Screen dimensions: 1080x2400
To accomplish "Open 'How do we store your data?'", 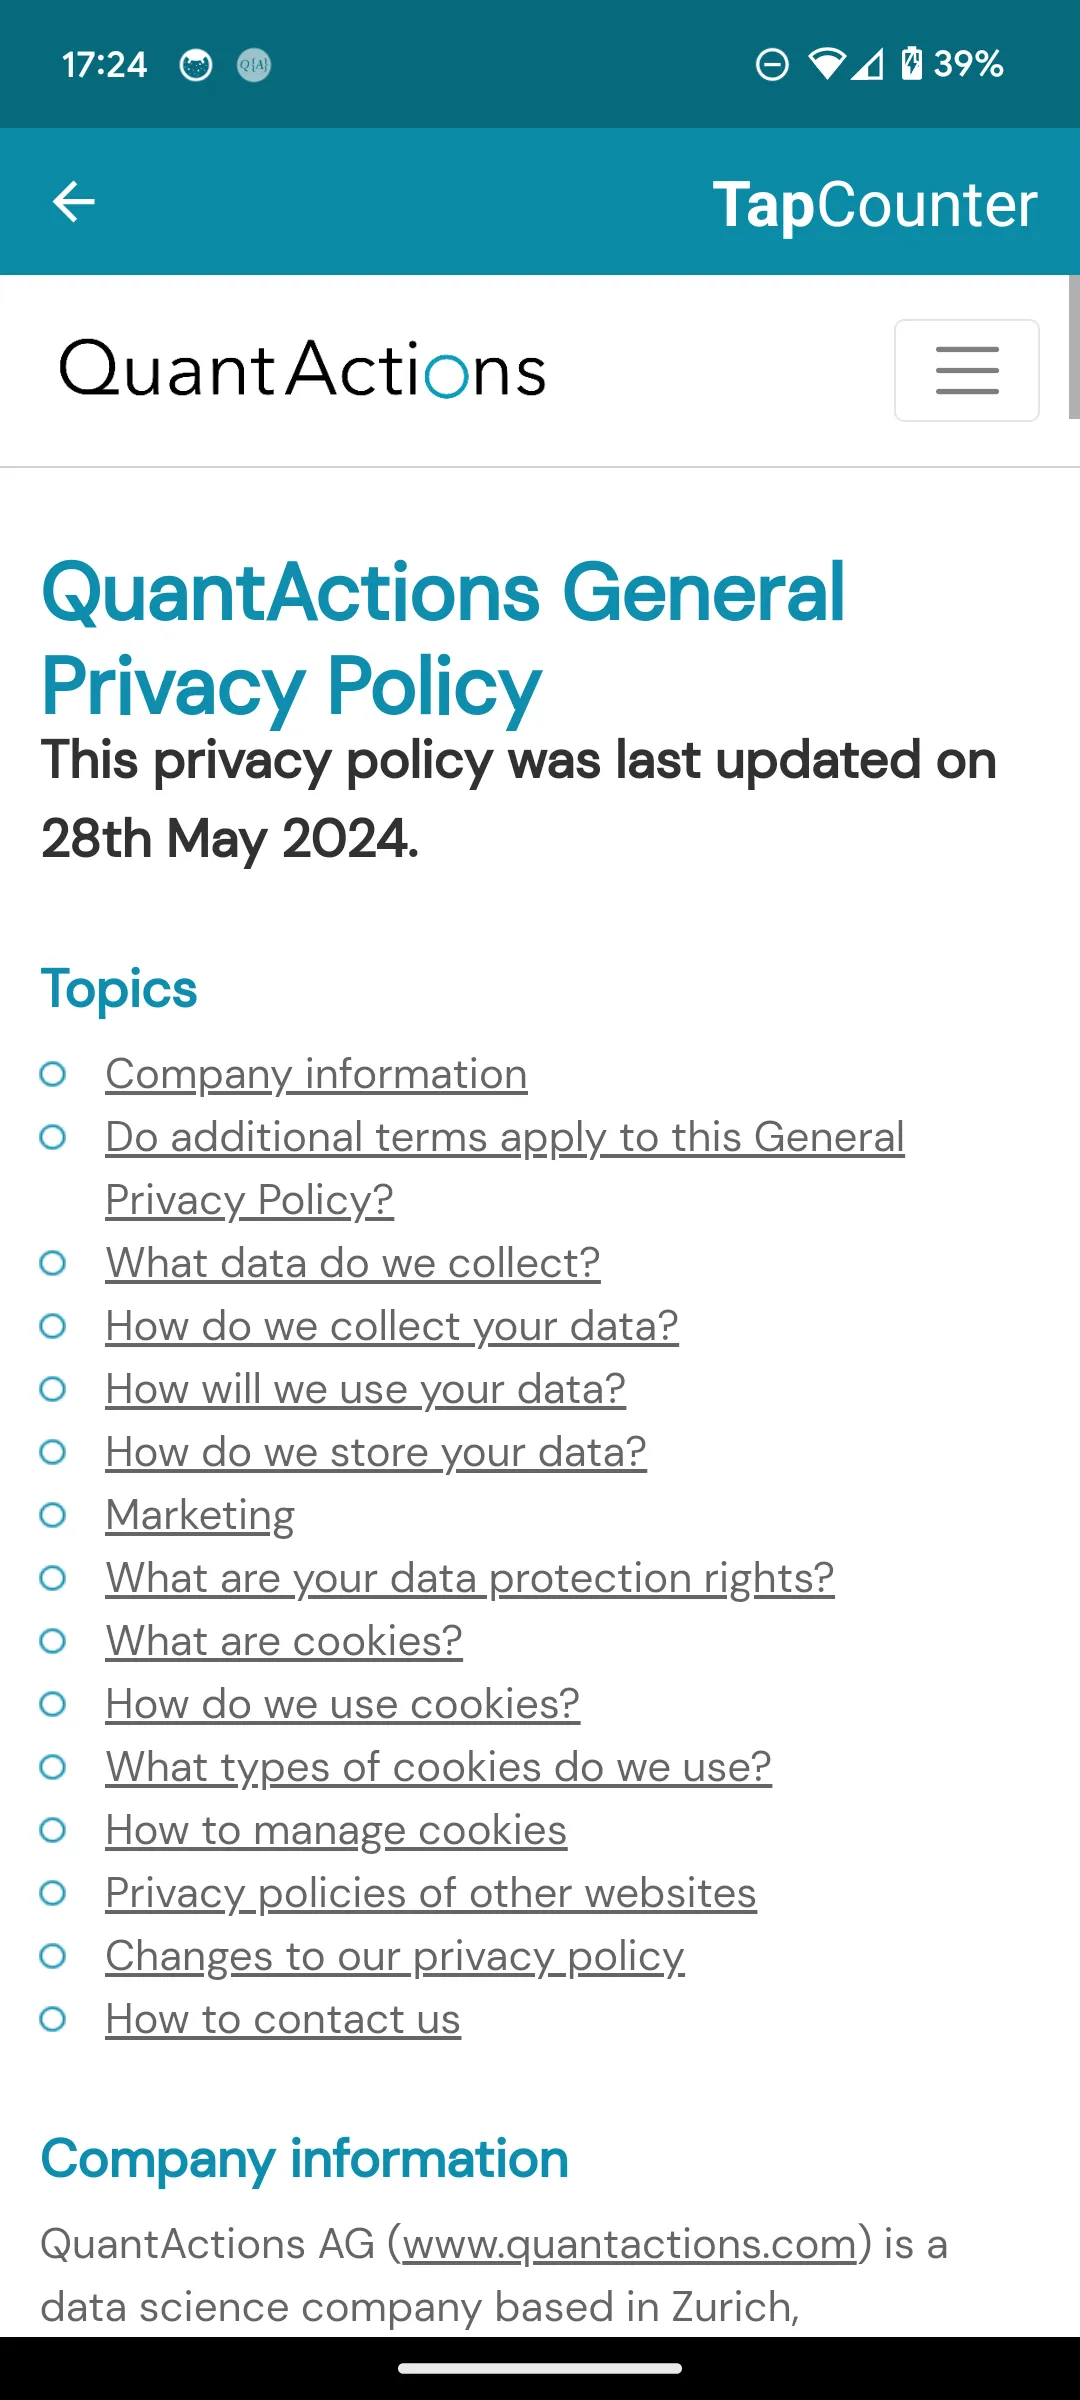I will click(x=376, y=1452).
